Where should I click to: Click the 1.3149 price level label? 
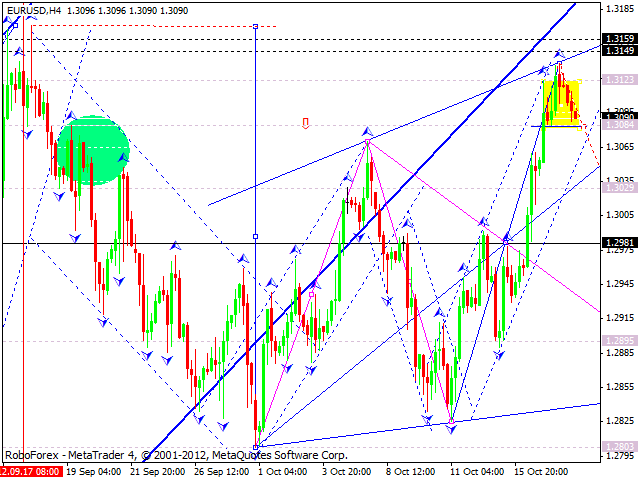(x=619, y=50)
